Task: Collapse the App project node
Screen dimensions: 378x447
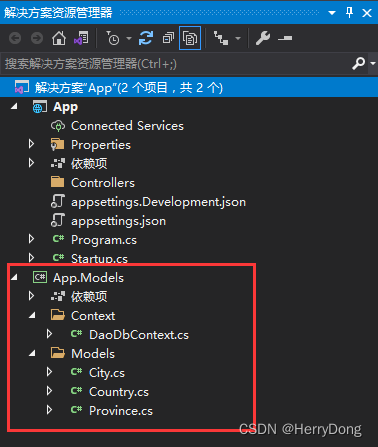Action: (14, 107)
